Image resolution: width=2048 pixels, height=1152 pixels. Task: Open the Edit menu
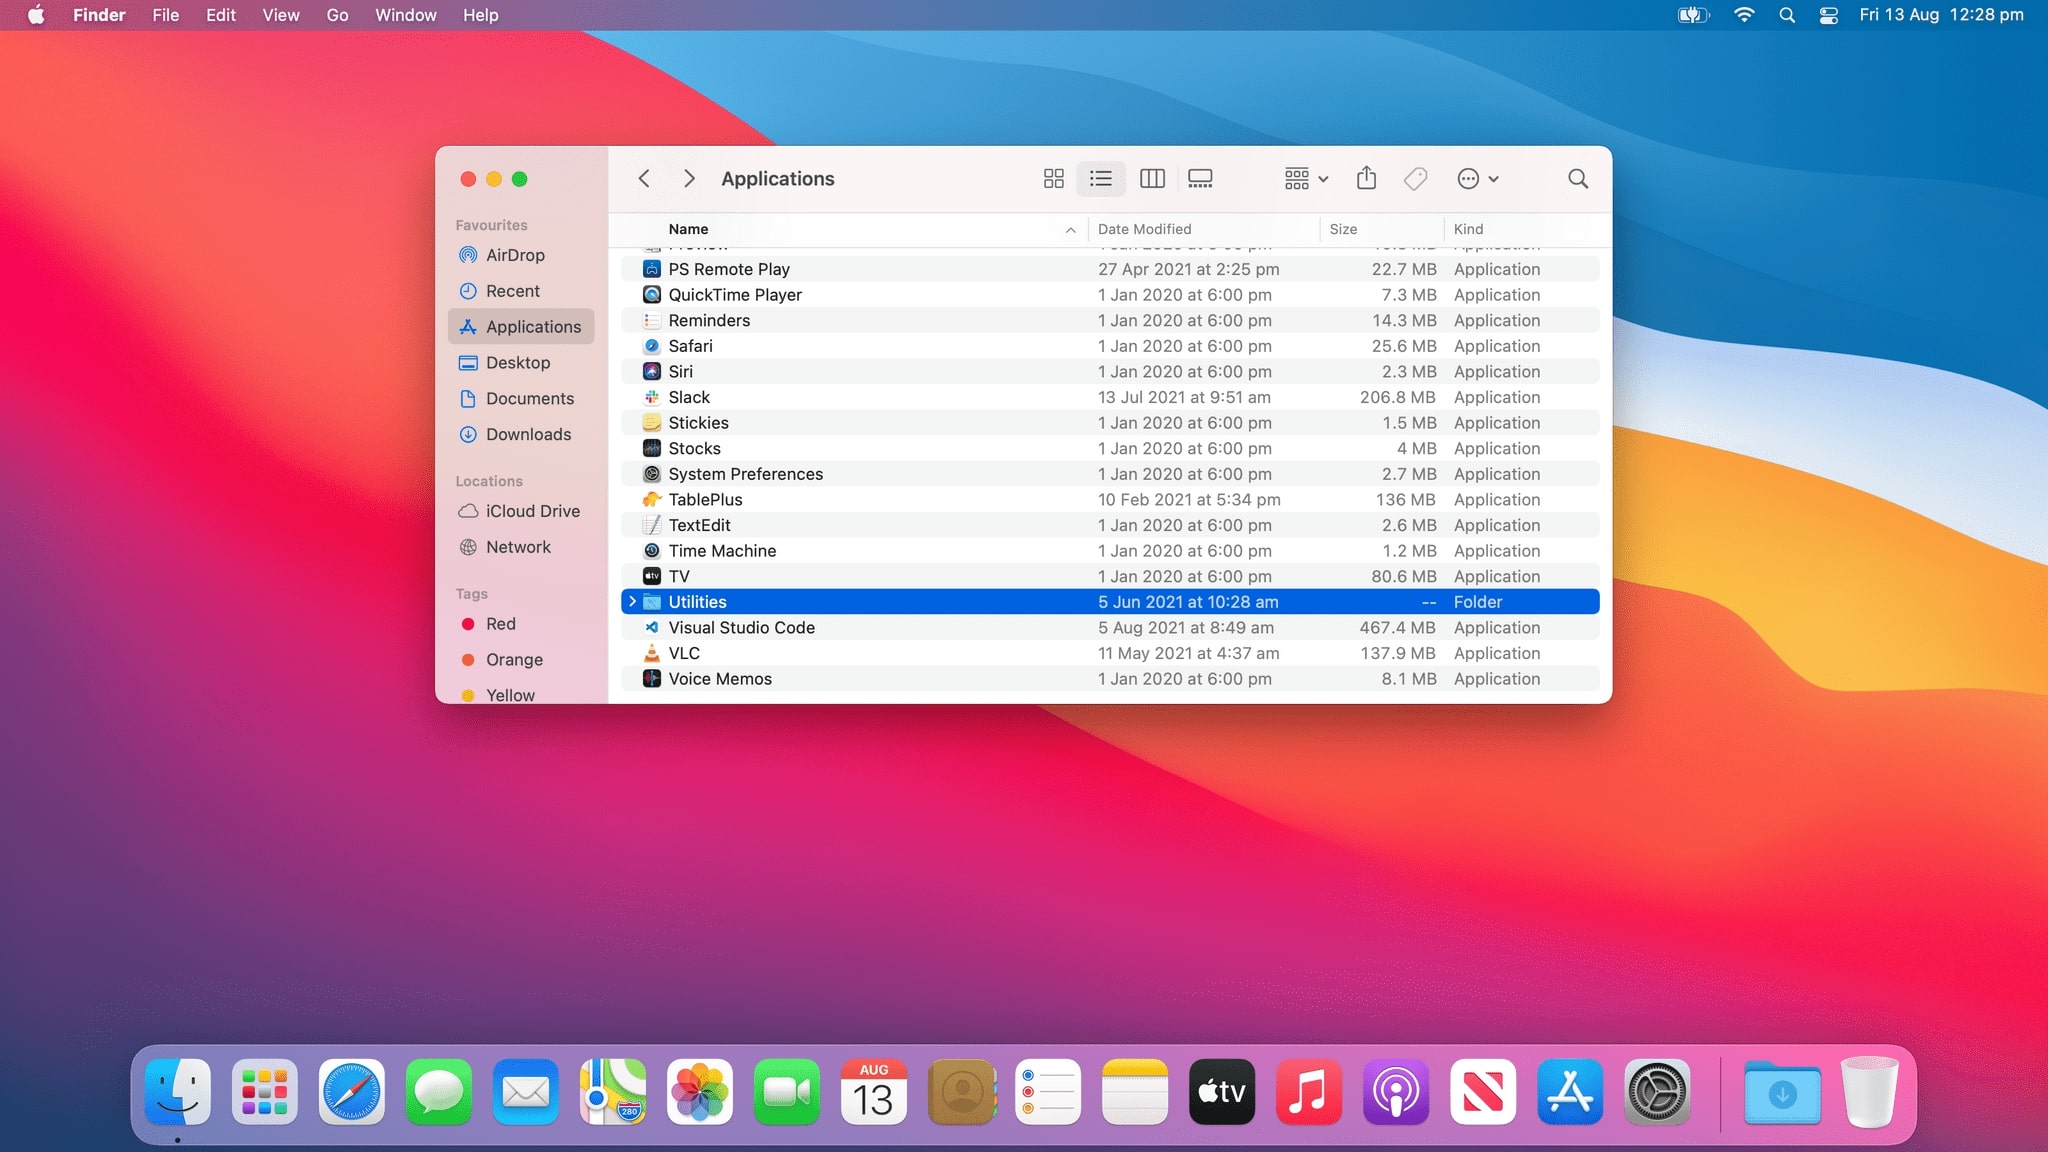221,15
